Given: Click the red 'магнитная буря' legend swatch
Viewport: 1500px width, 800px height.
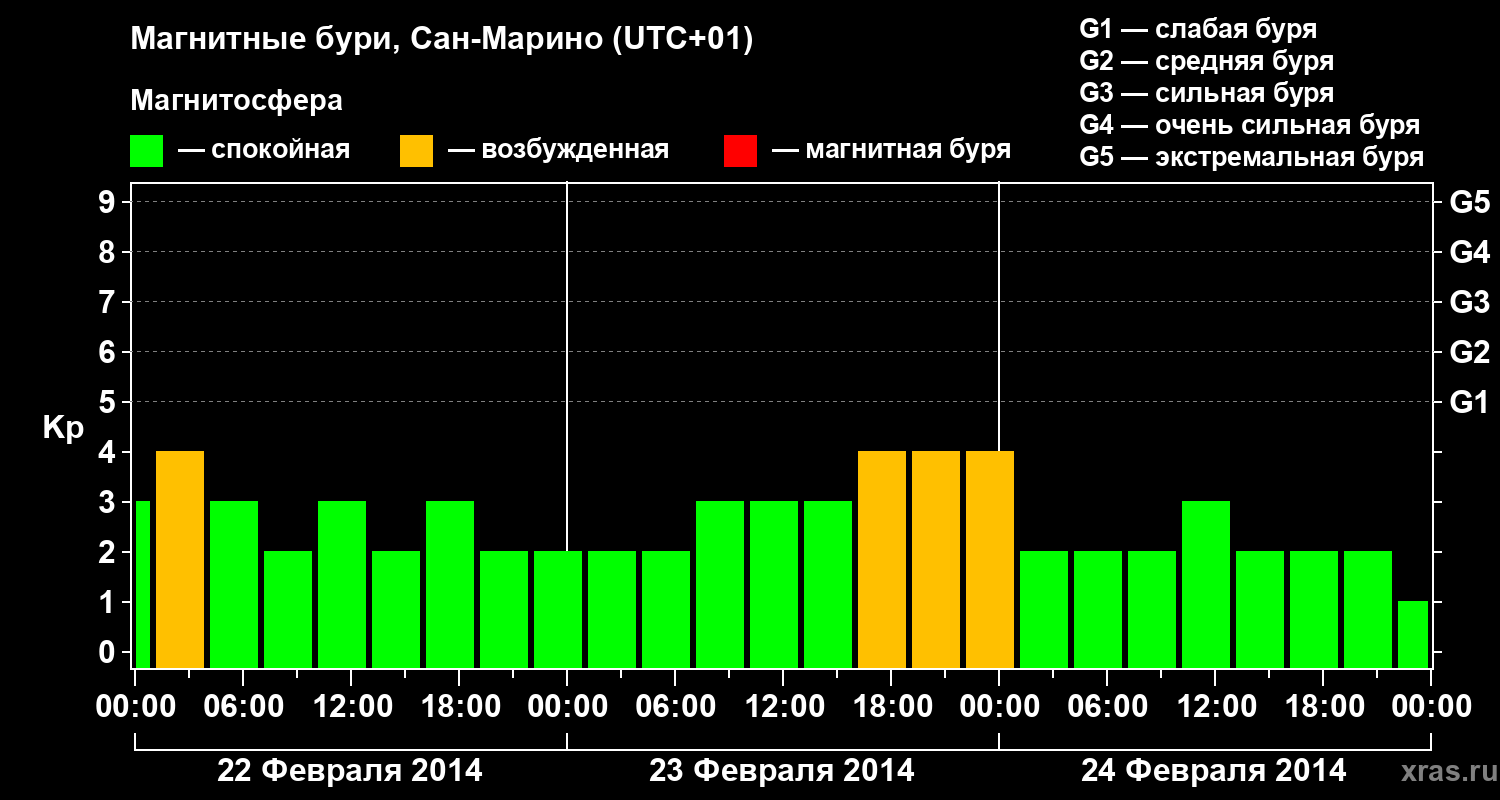Looking at the screenshot, I should [741, 151].
